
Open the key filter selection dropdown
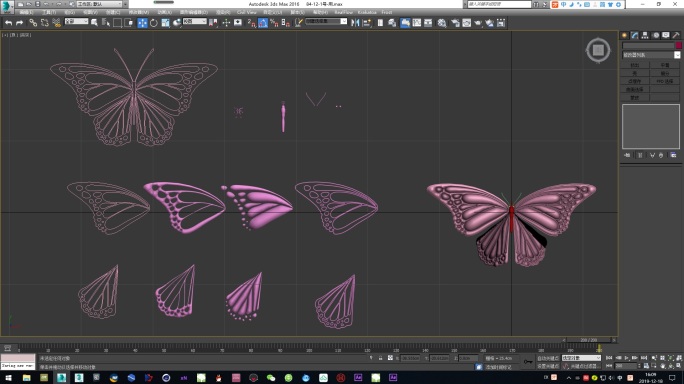(581, 358)
